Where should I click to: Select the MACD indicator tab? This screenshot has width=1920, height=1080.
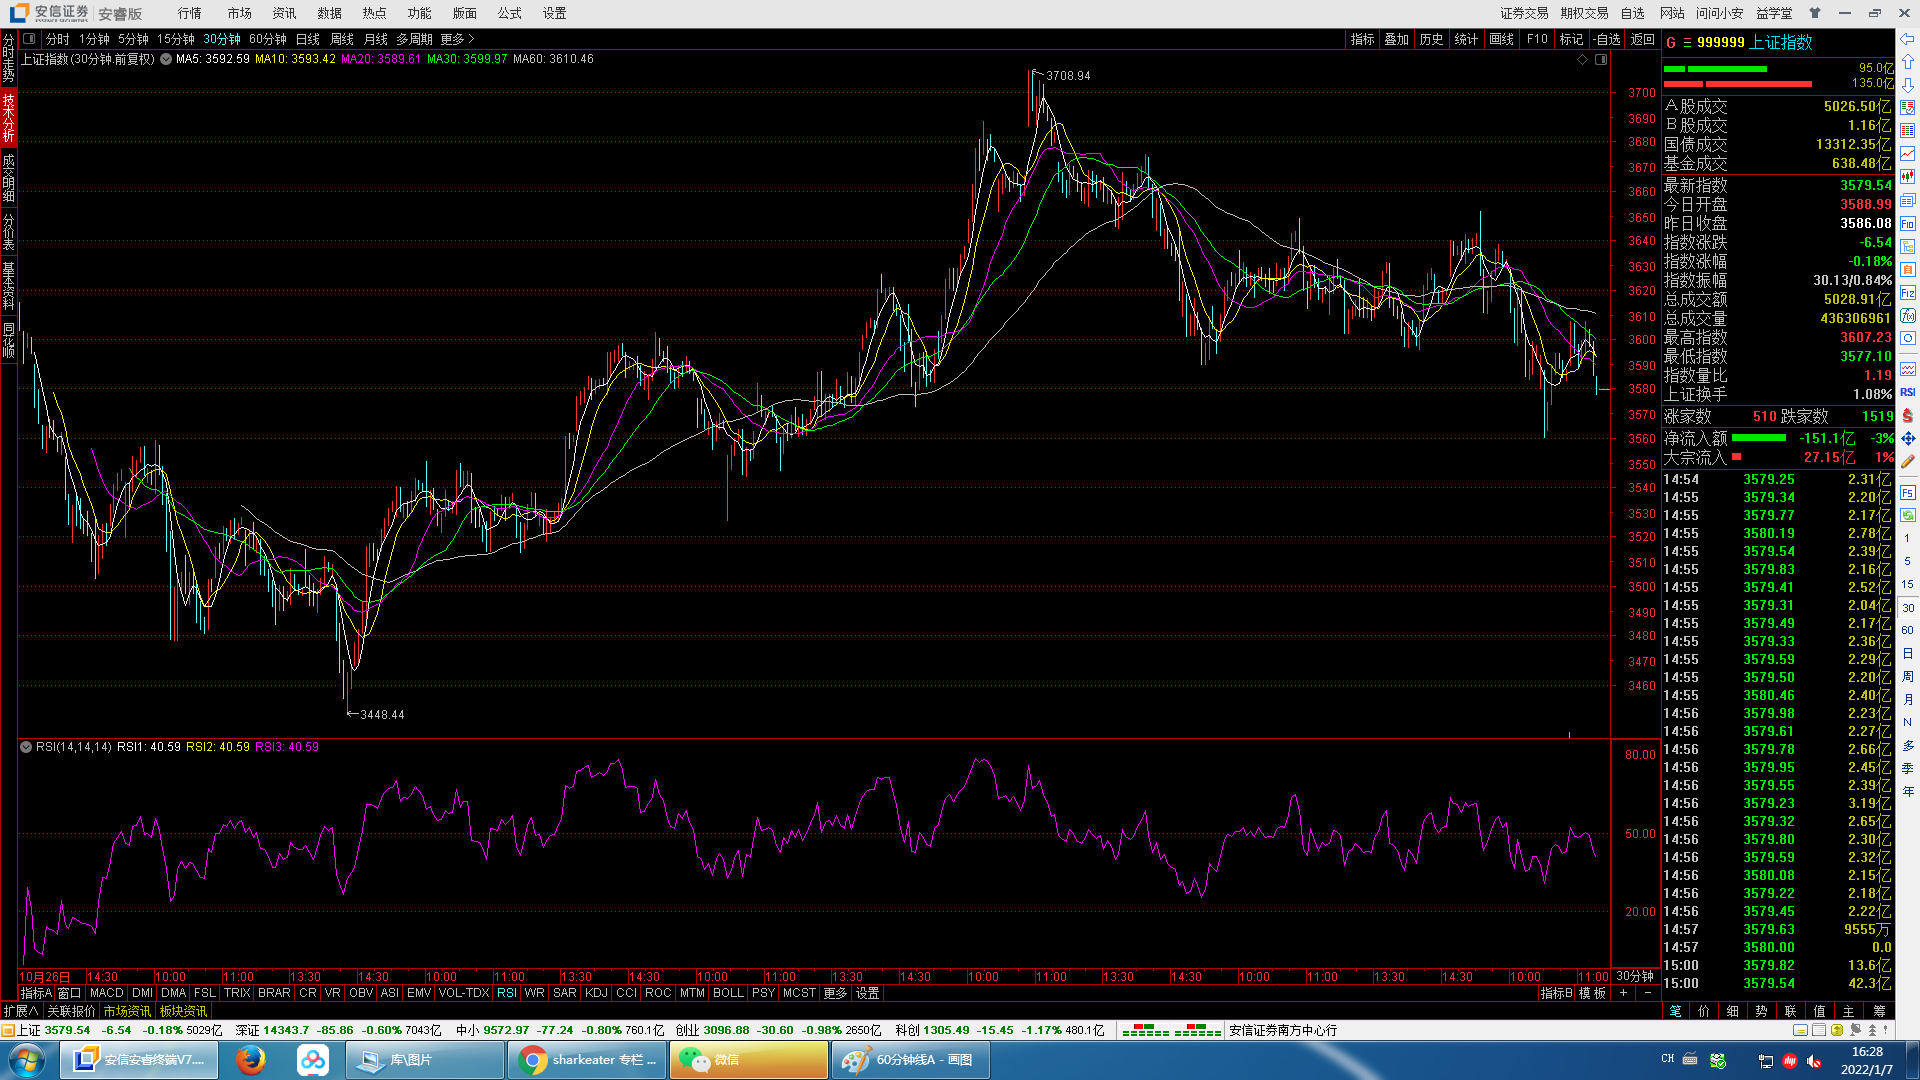(107, 993)
